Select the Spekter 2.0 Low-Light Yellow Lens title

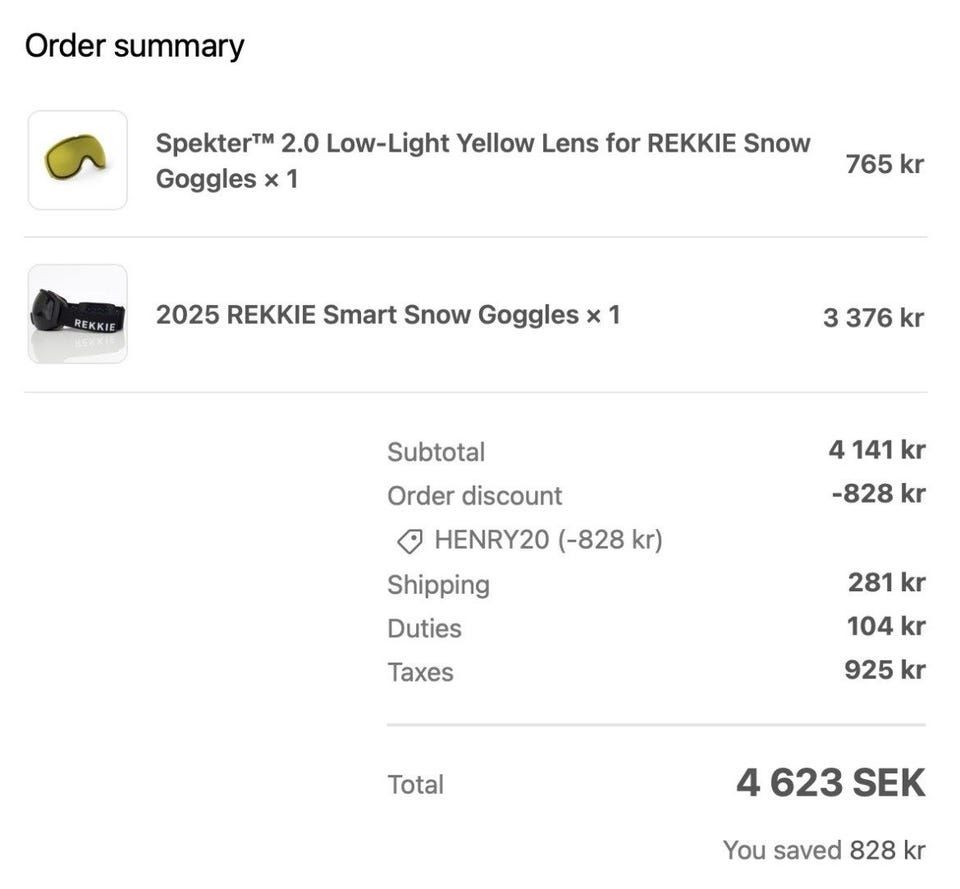pos(482,161)
